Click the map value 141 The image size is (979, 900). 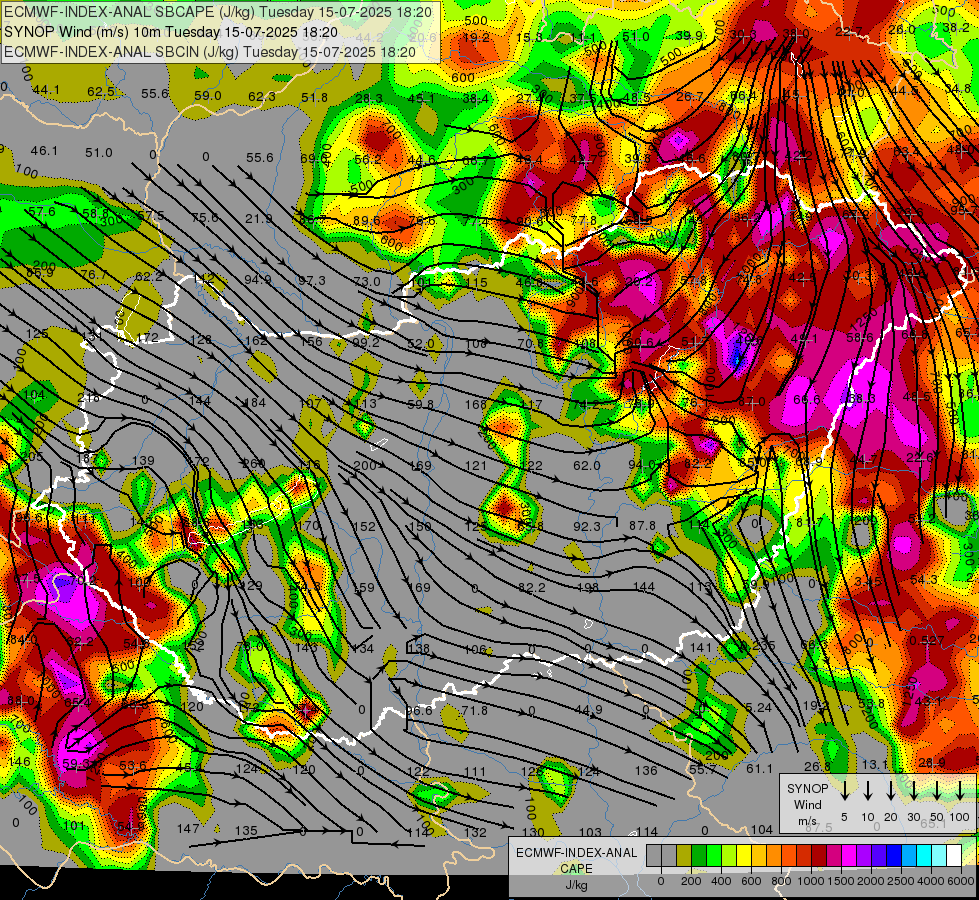coord(701,648)
